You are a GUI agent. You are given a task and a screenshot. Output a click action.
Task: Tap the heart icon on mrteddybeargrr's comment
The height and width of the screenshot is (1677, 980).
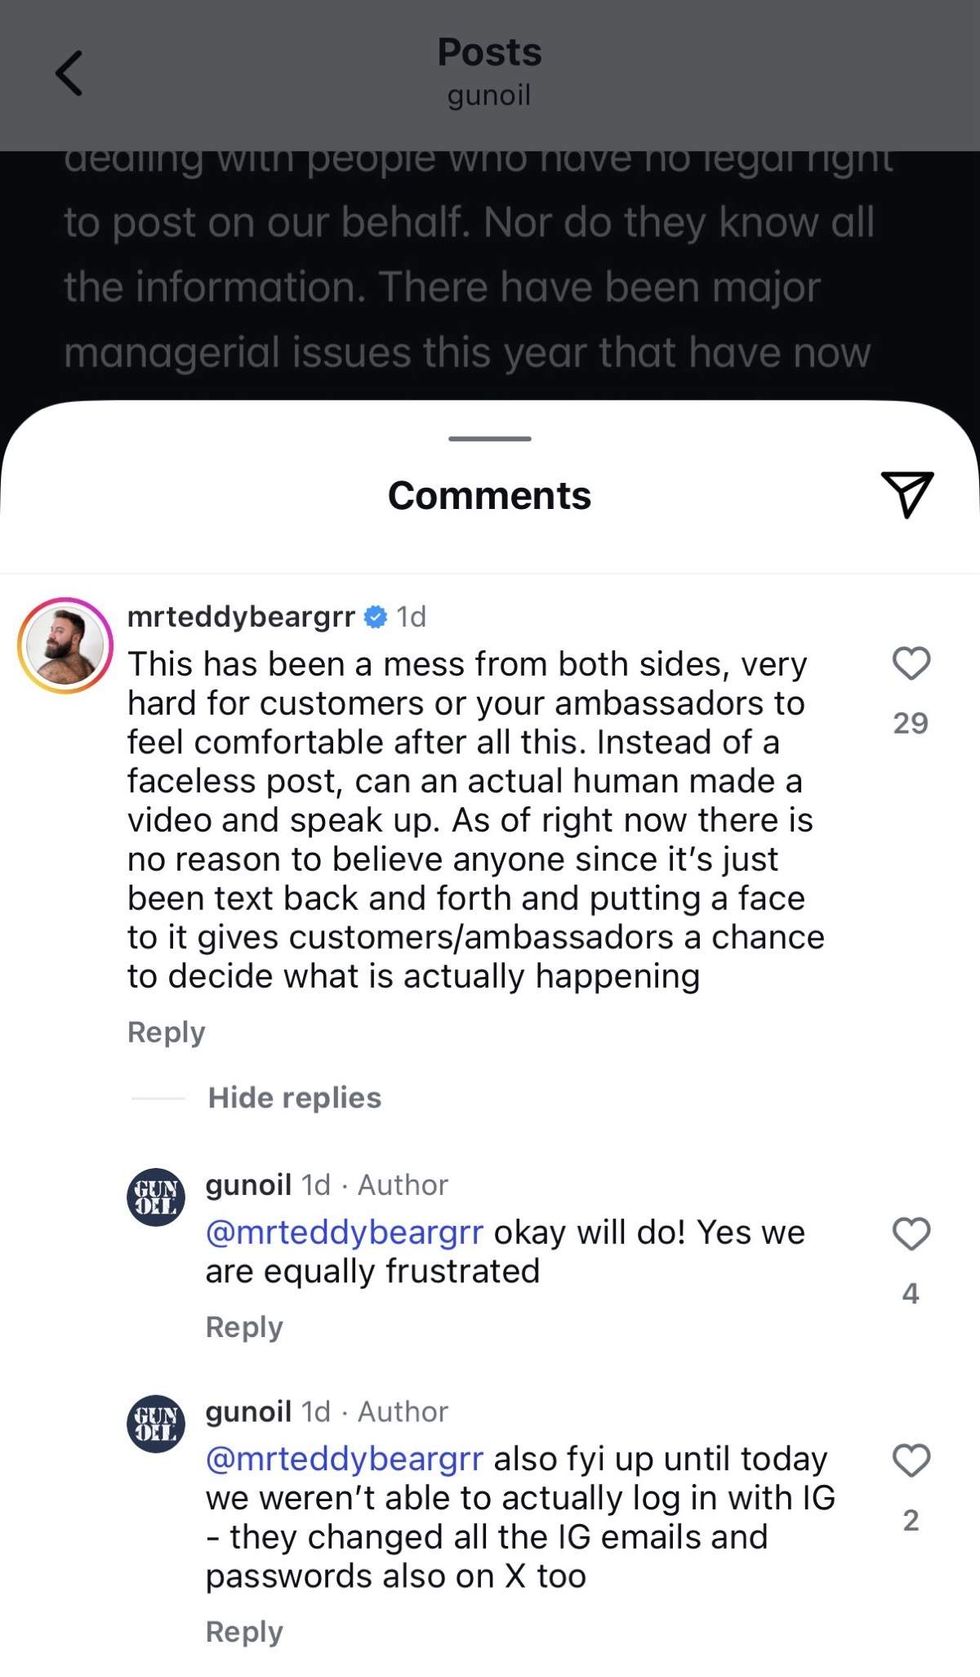[x=911, y=663]
